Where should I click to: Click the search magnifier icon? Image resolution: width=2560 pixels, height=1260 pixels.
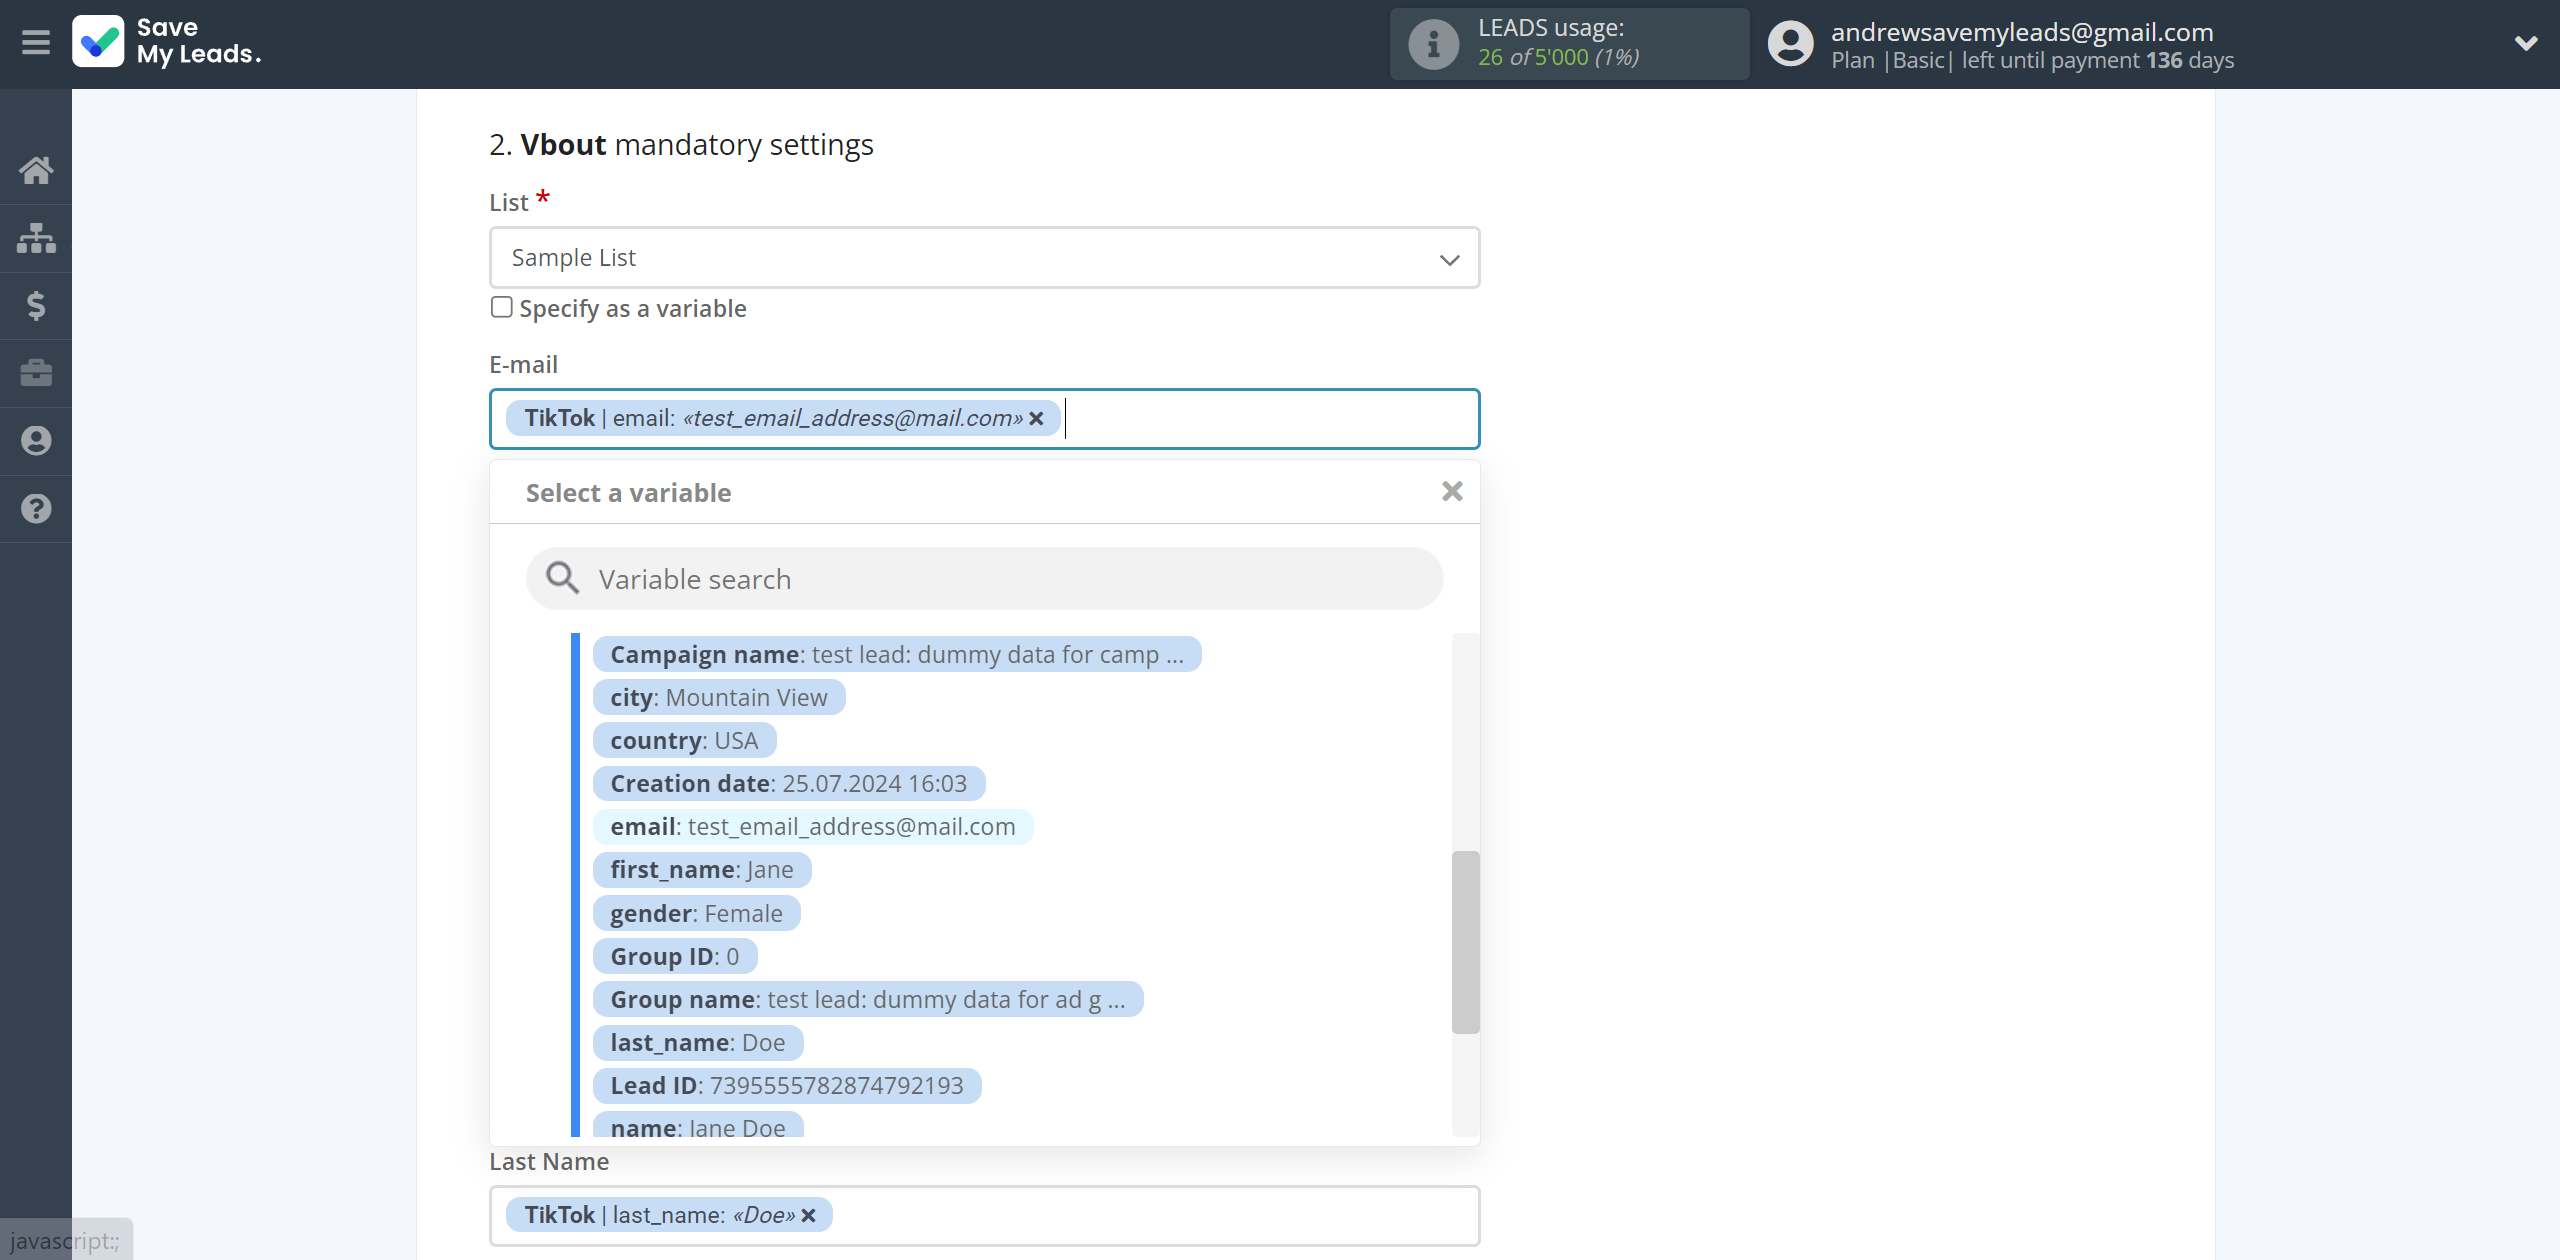point(562,578)
